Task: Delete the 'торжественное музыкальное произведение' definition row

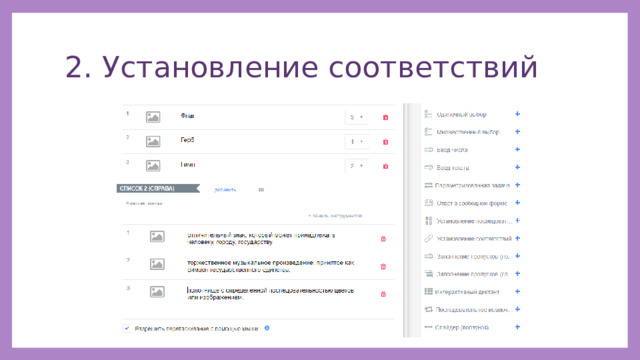Action: coord(383,267)
